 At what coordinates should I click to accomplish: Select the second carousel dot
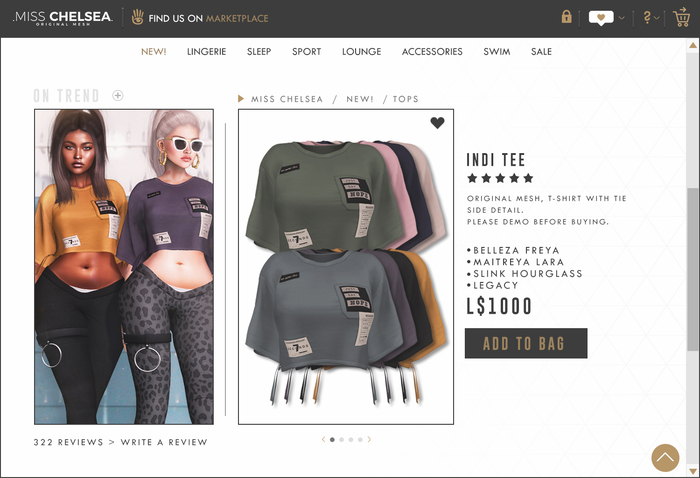pos(342,440)
